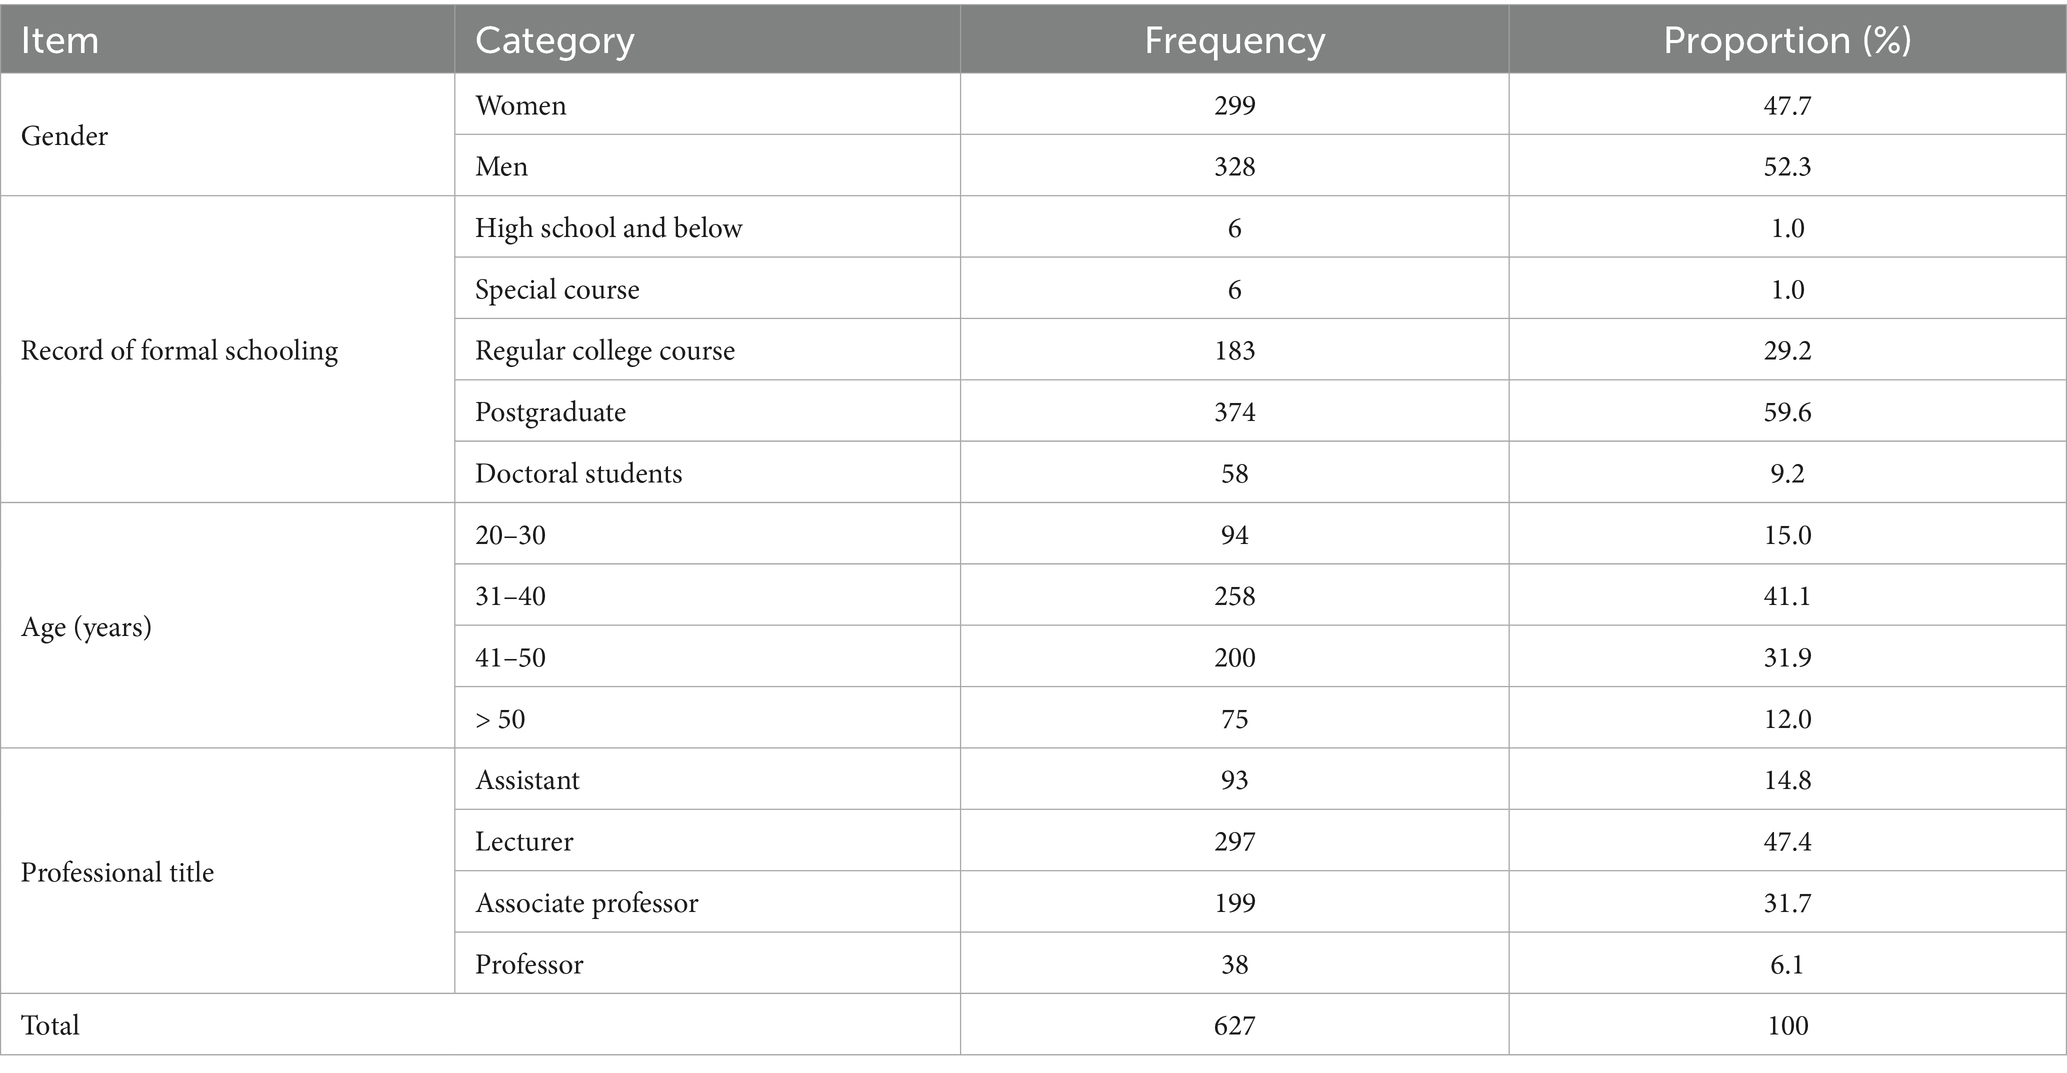The image size is (2067, 1073).
Task: Click the Gender row label
Action: point(64,136)
